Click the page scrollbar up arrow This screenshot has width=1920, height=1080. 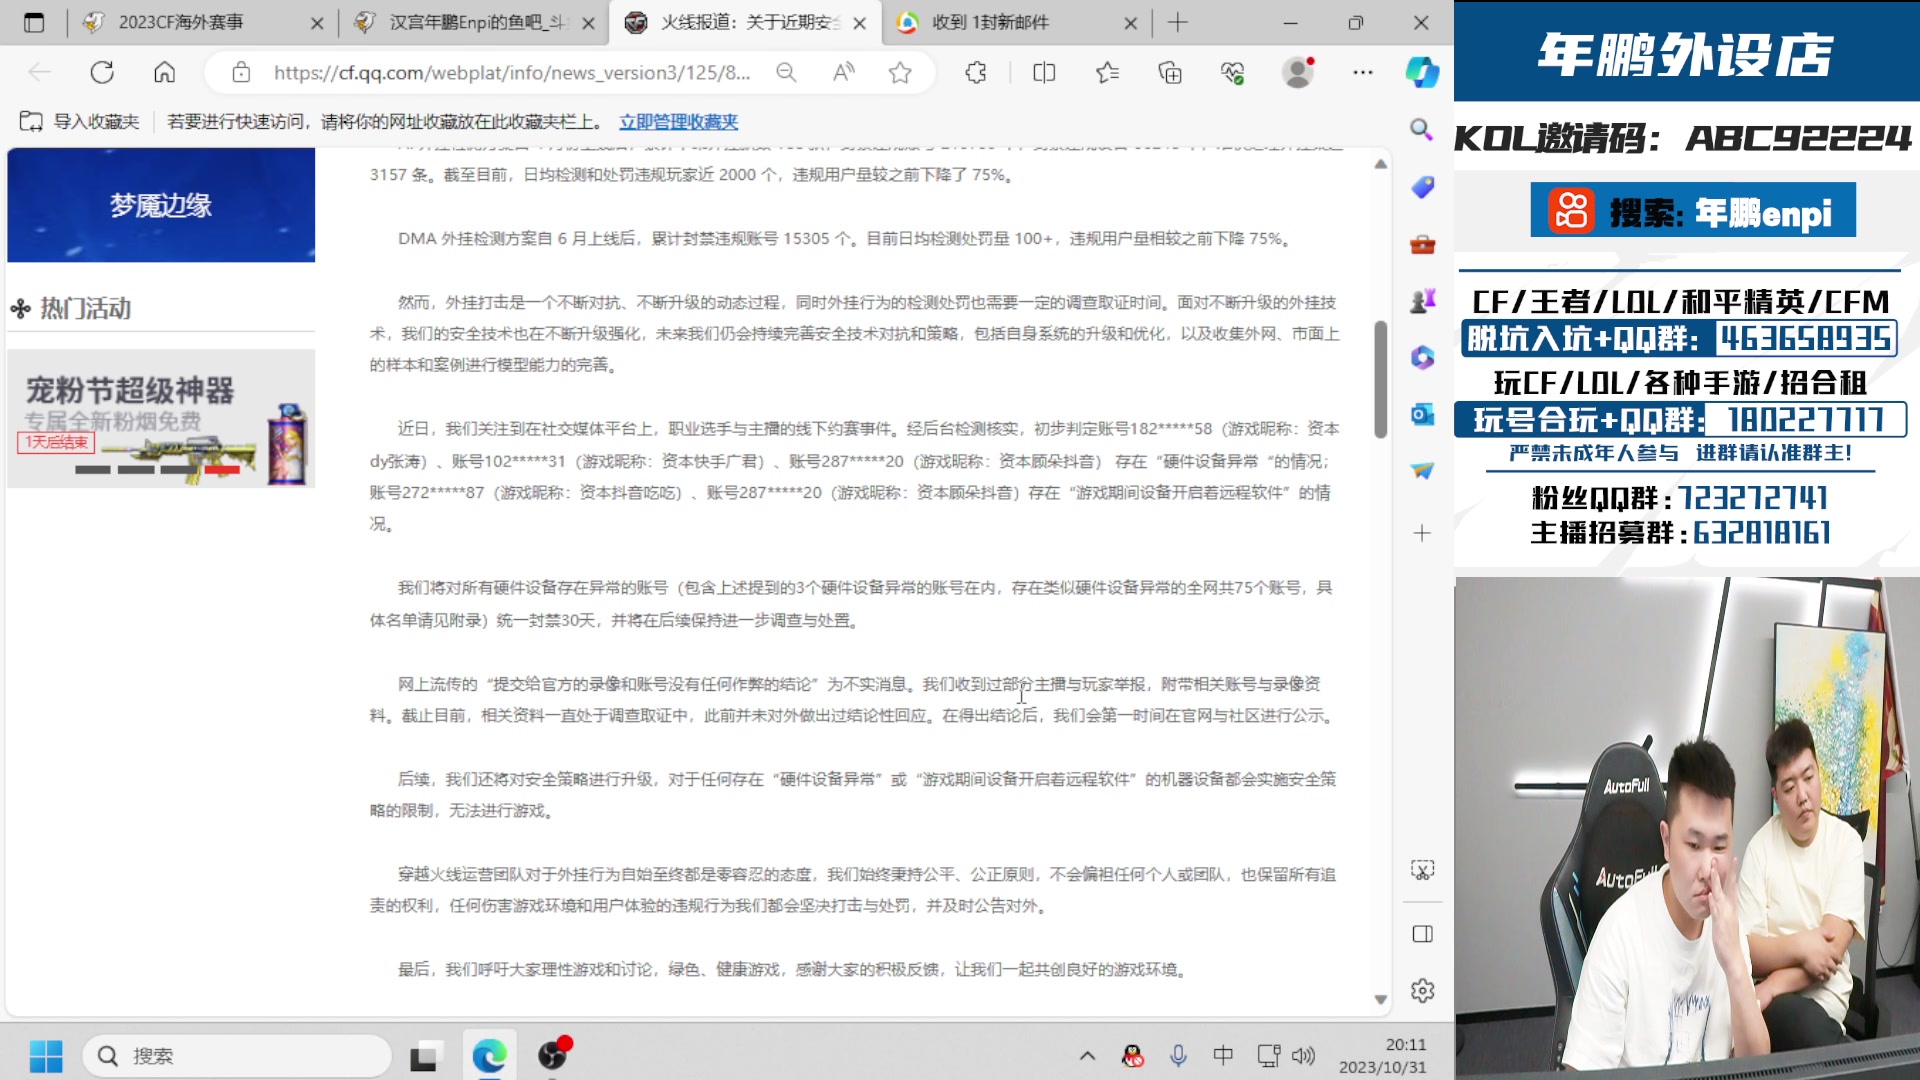(1380, 163)
